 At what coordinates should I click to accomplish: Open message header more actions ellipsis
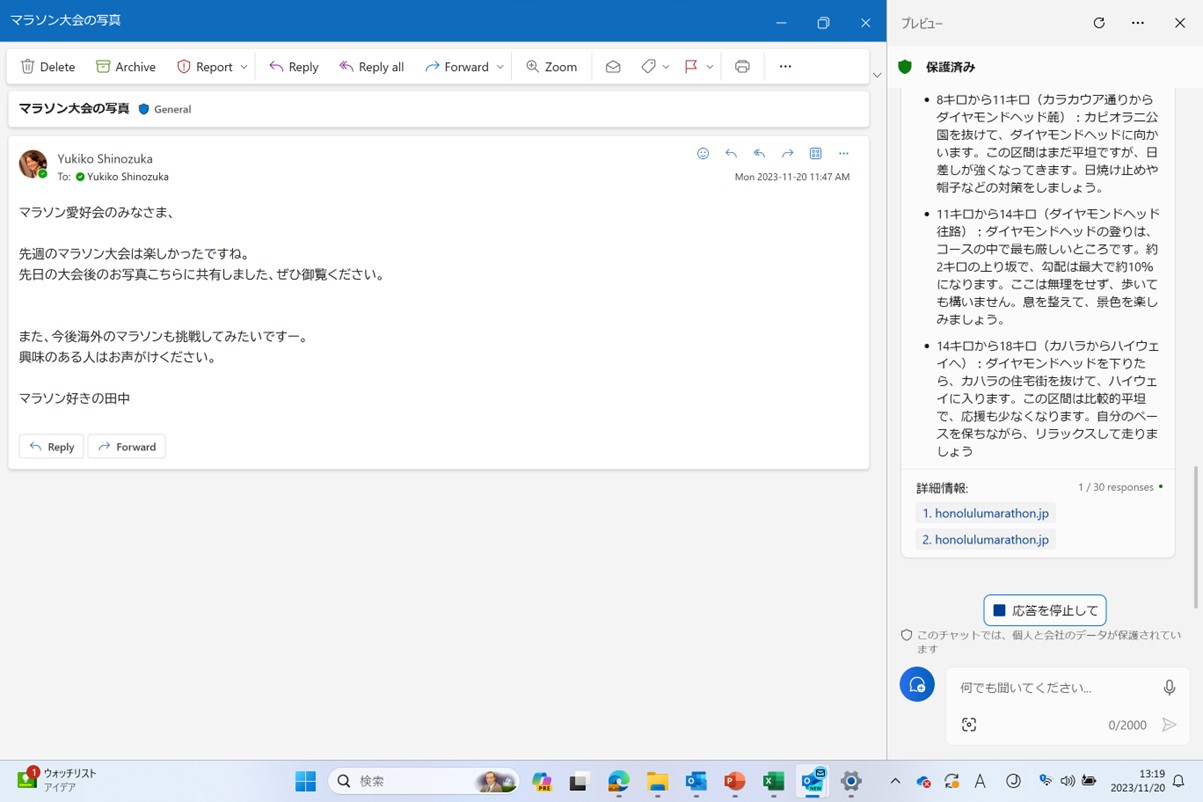[x=844, y=154]
